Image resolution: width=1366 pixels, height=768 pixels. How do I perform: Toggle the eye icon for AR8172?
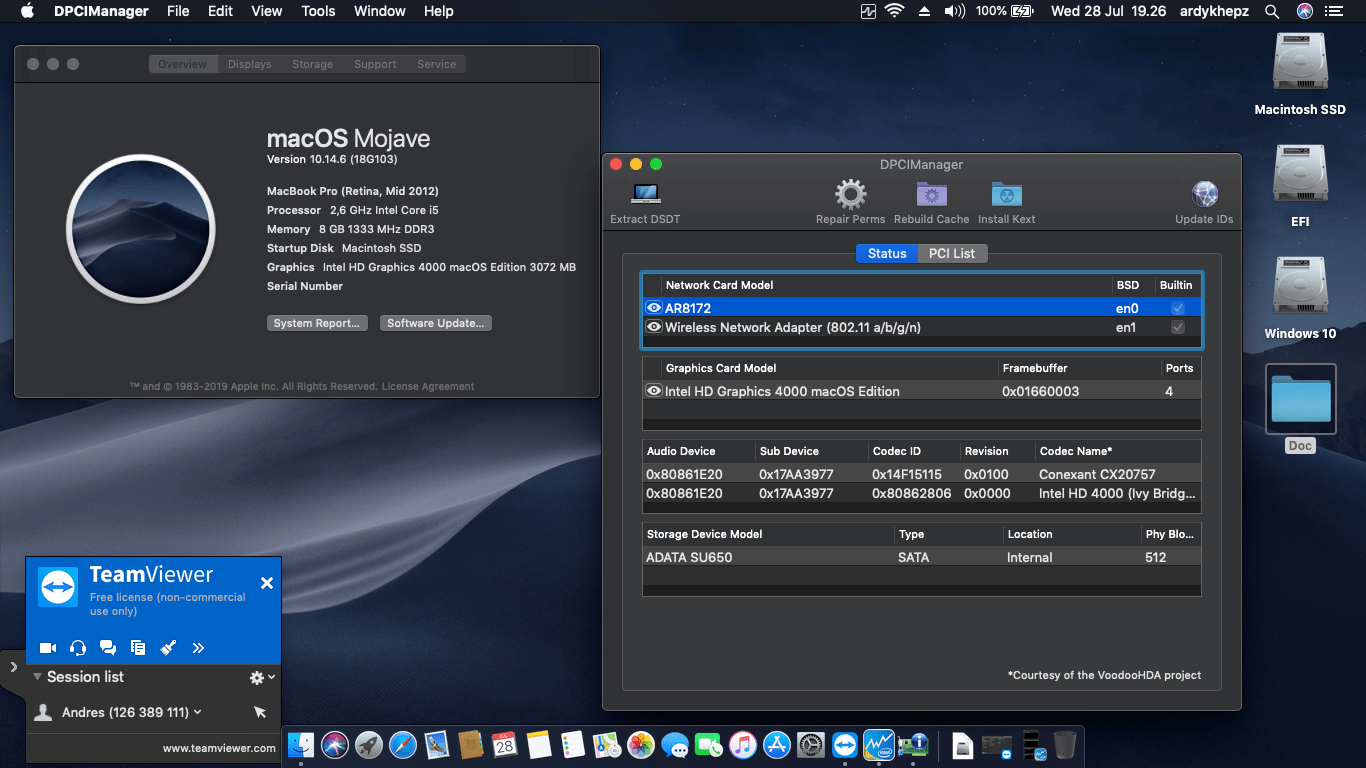pos(654,308)
